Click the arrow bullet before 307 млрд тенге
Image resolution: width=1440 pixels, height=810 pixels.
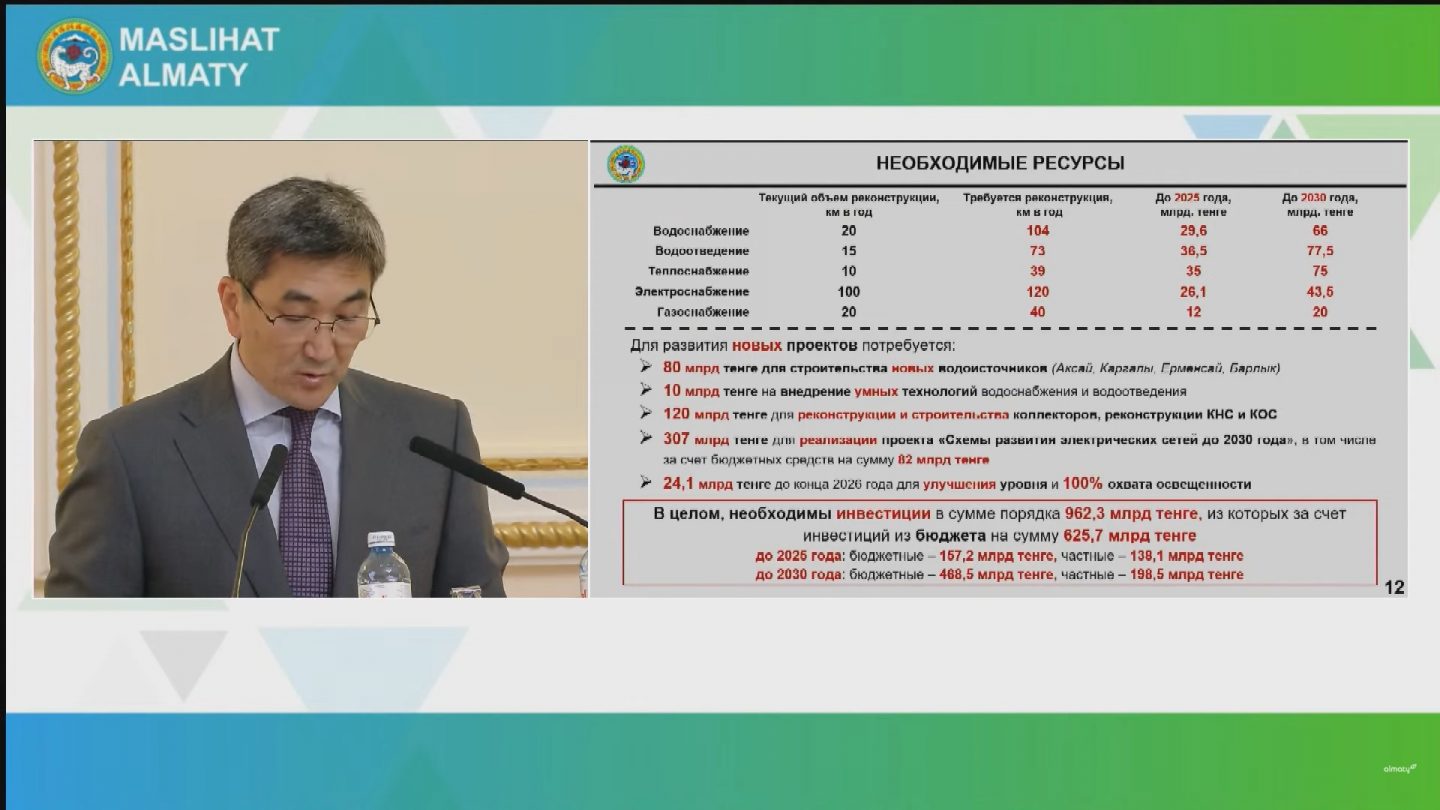[x=646, y=439]
